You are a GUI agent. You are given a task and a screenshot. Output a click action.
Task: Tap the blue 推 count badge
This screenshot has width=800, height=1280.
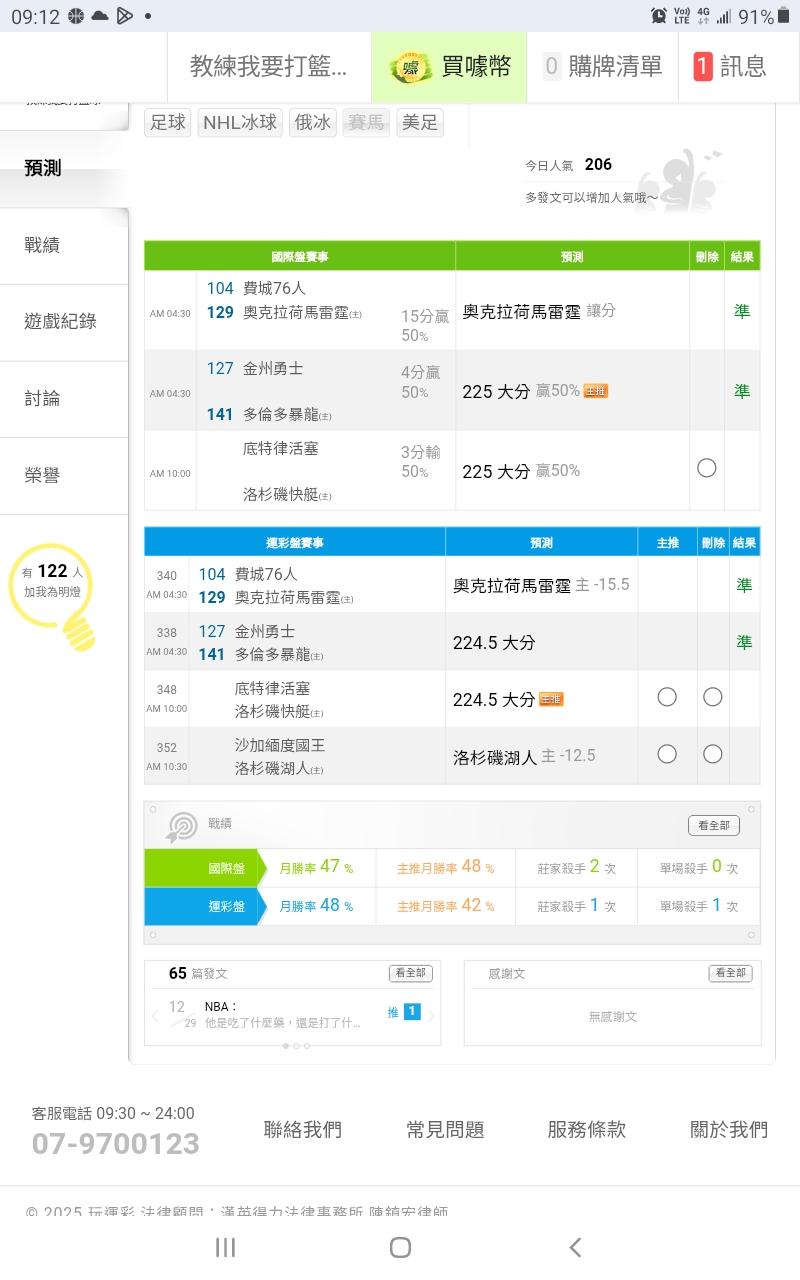(411, 1012)
